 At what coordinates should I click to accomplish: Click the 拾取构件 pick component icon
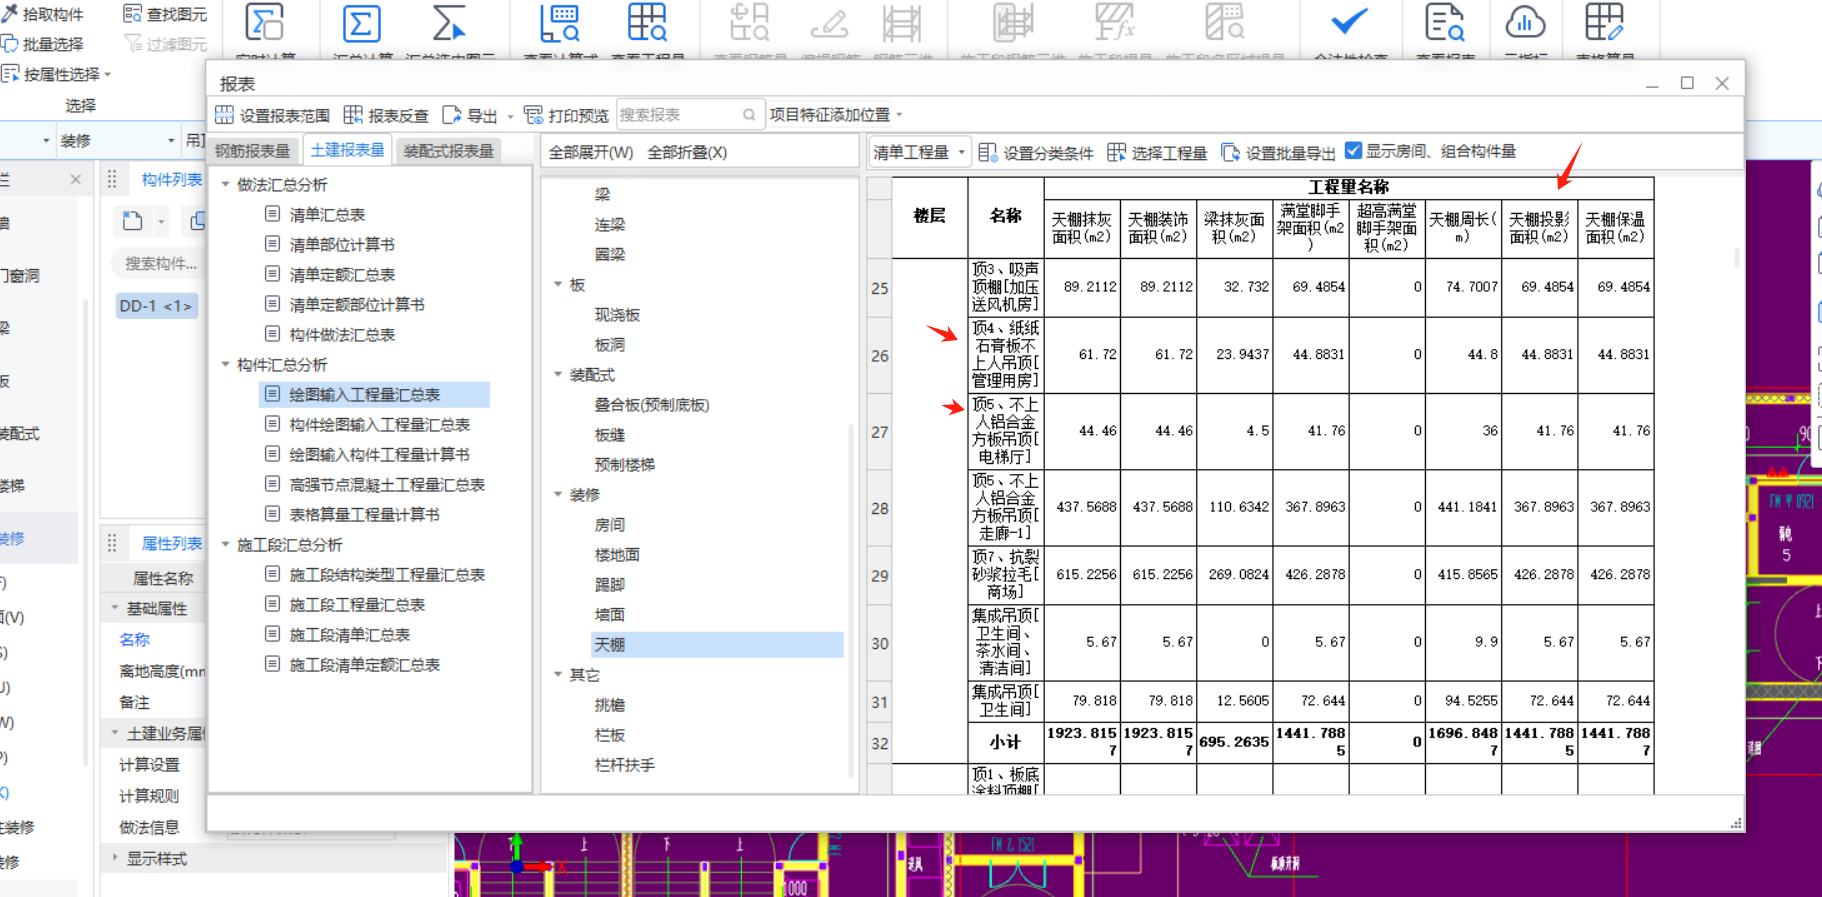[10, 13]
